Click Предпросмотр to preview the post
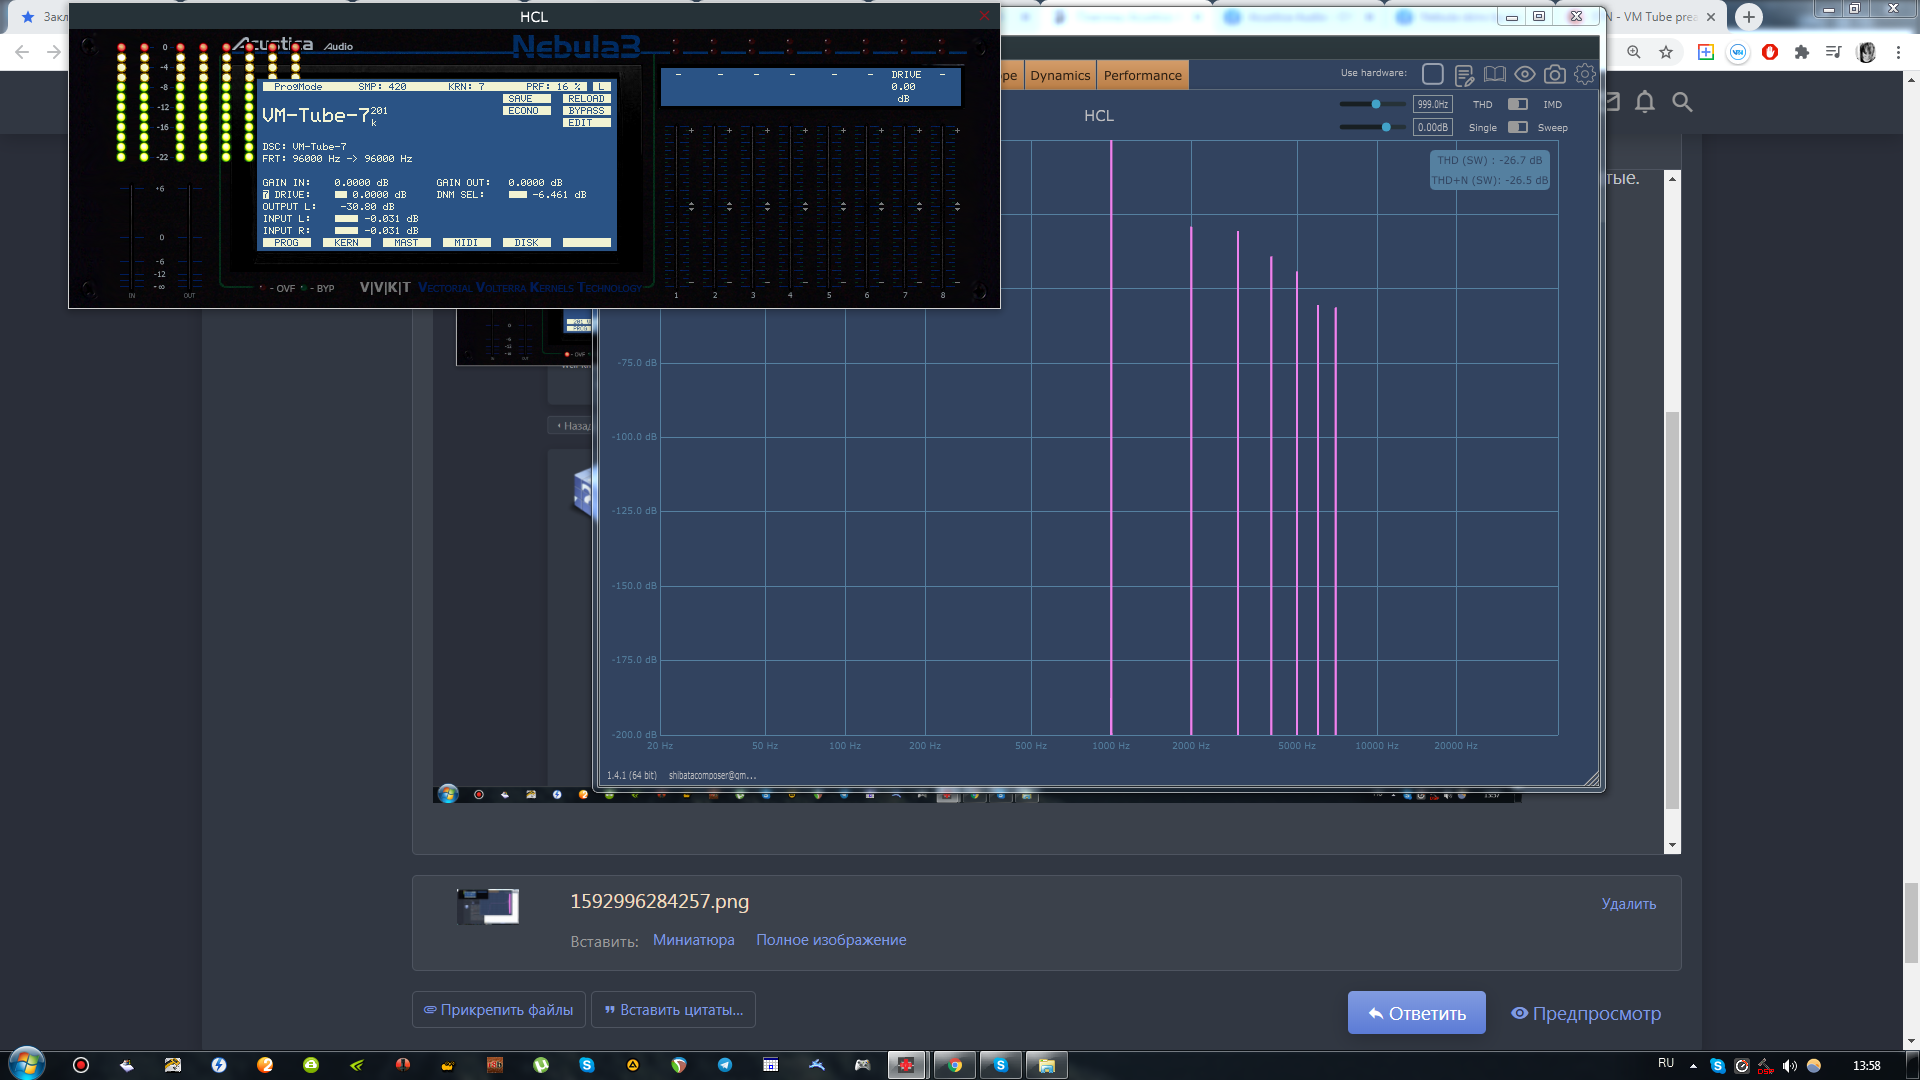The height and width of the screenshot is (1080, 1920). click(1586, 1013)
